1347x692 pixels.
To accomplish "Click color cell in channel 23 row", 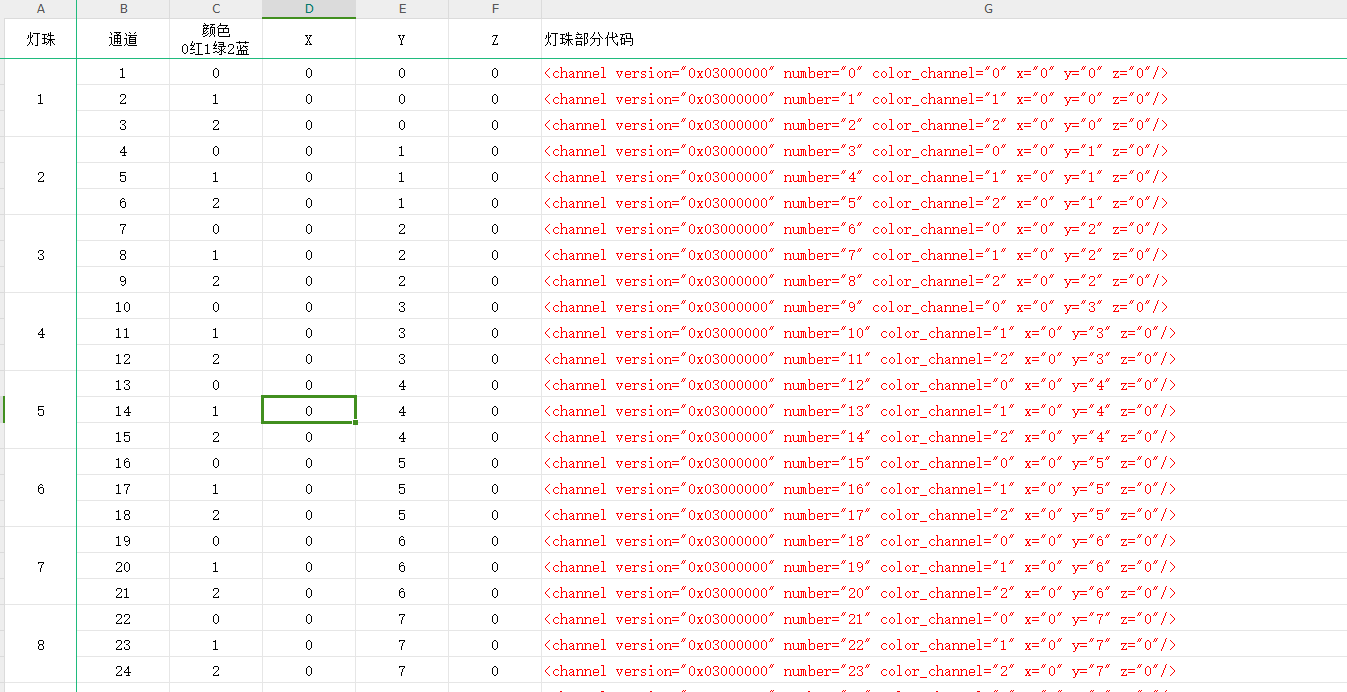I will pyautogui.click(x=216, y=645).
